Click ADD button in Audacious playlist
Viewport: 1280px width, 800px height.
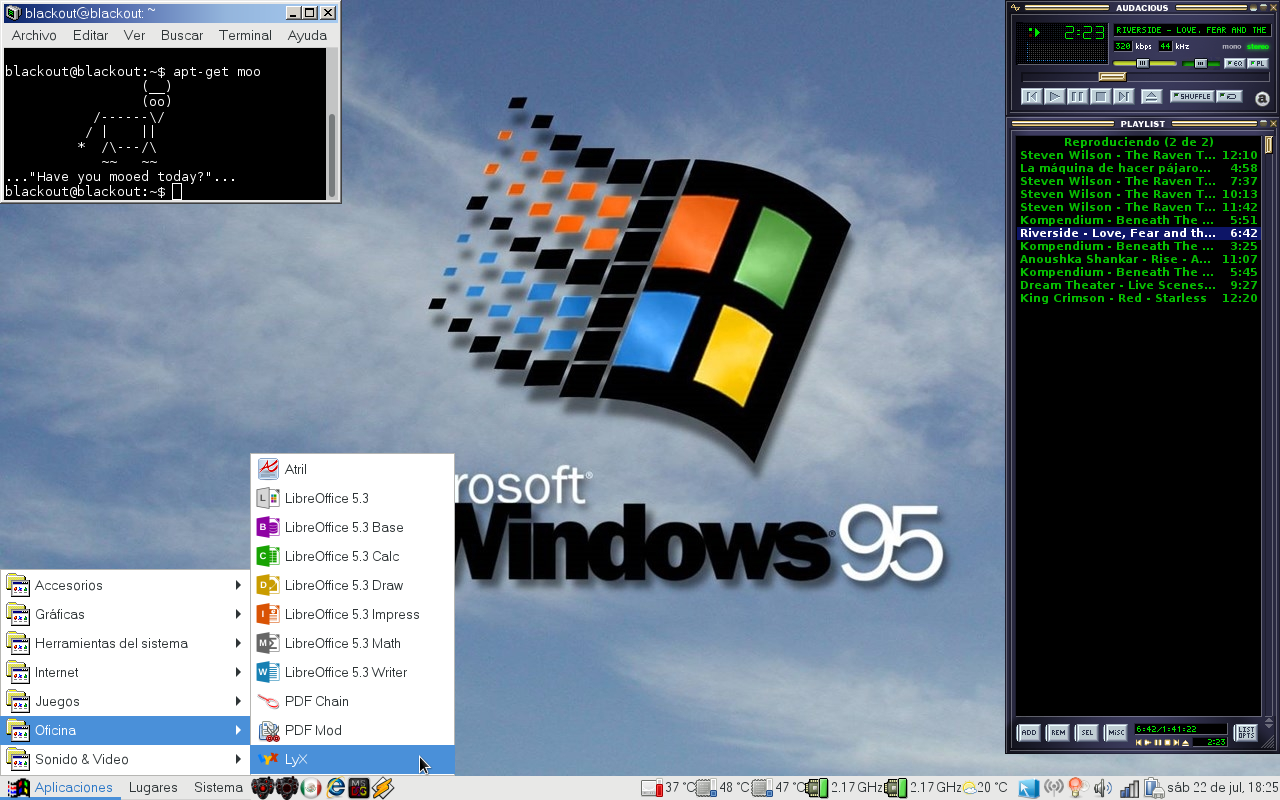point(1029,733)
